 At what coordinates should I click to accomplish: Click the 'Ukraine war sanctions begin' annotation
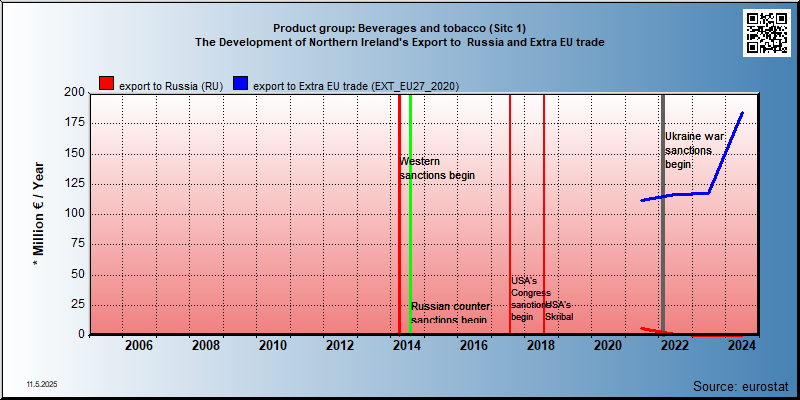(x=695, y=151)
